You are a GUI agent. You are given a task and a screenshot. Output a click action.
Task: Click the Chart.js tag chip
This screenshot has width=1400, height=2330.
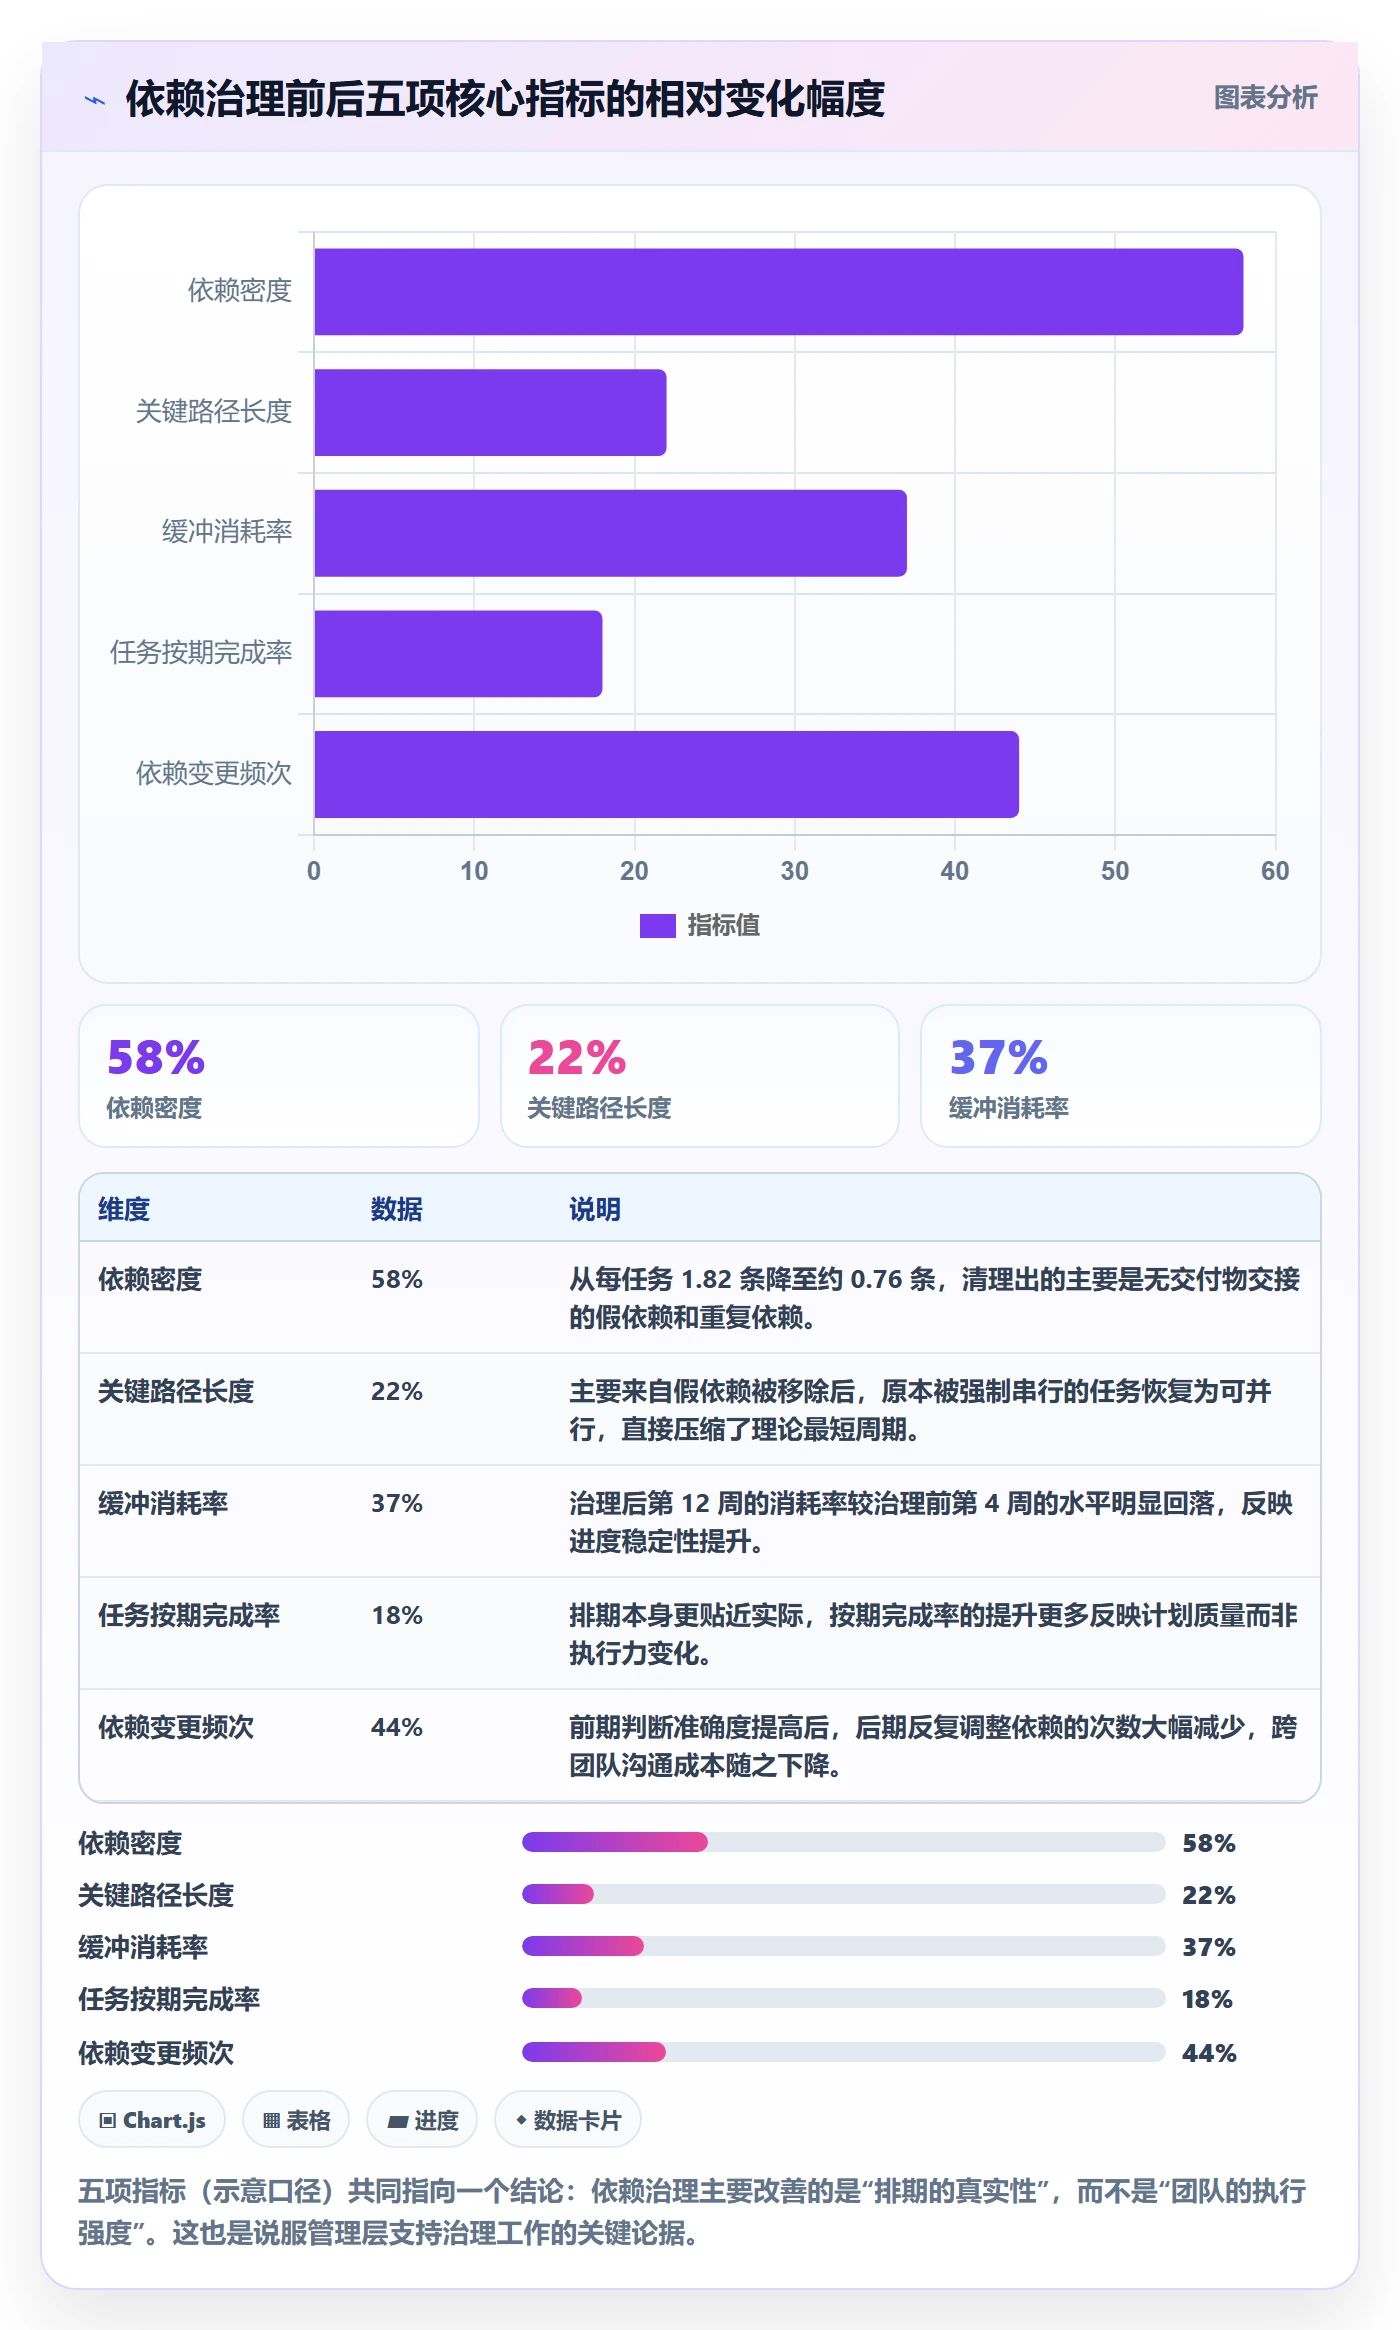click(x=152, y=2120)
